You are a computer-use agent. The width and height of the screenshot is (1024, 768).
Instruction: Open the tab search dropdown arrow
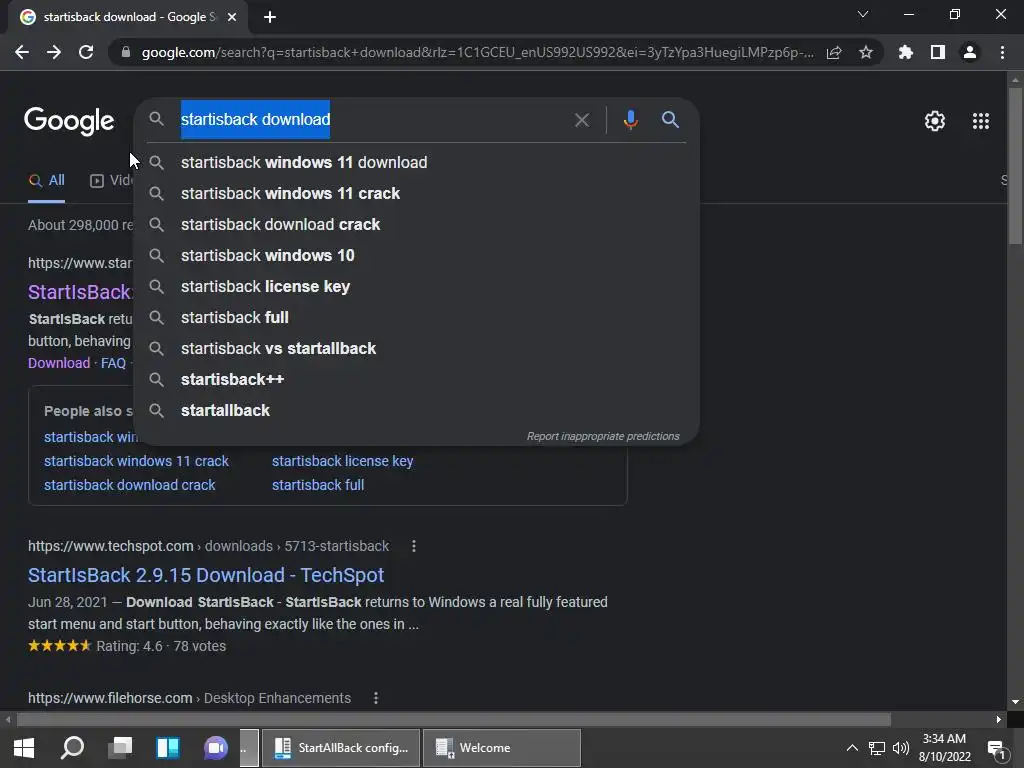[x=863, y=14]
